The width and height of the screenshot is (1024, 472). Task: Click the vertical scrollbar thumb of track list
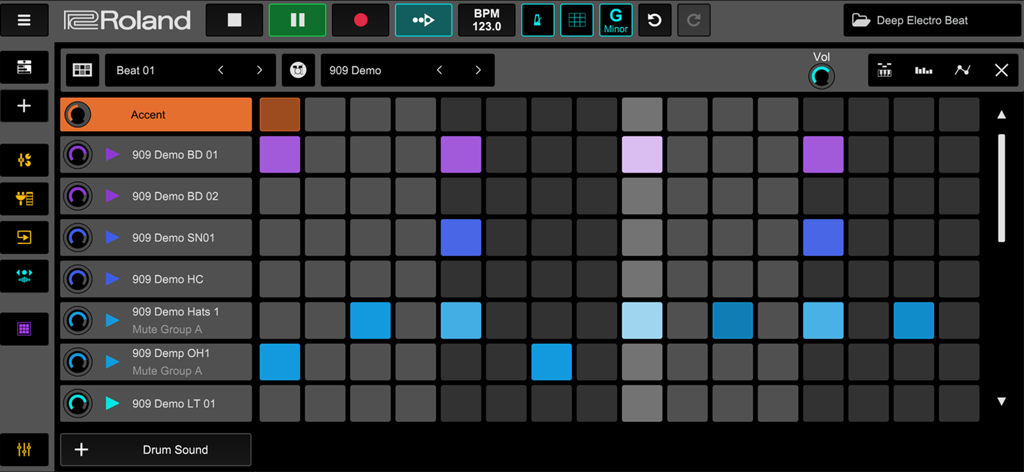[1002, 188]
